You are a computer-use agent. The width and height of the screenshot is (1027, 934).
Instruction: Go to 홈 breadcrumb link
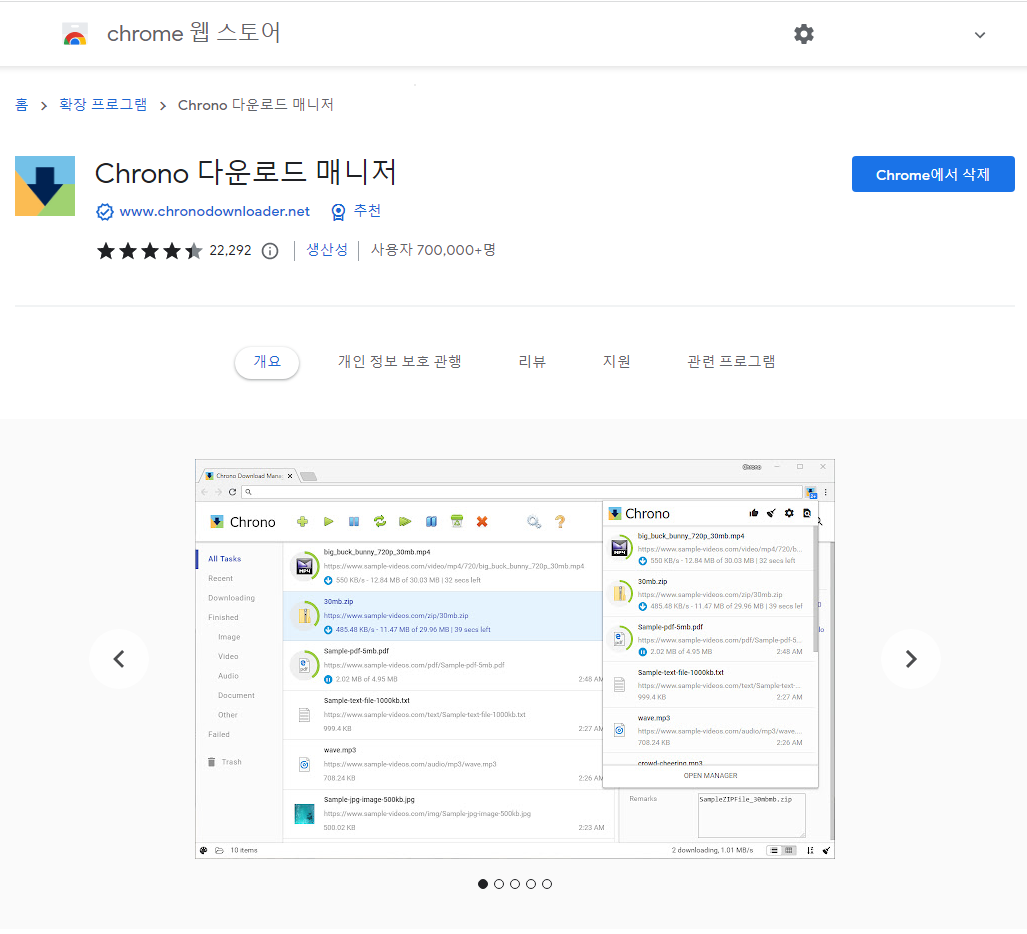pos(22,105)
